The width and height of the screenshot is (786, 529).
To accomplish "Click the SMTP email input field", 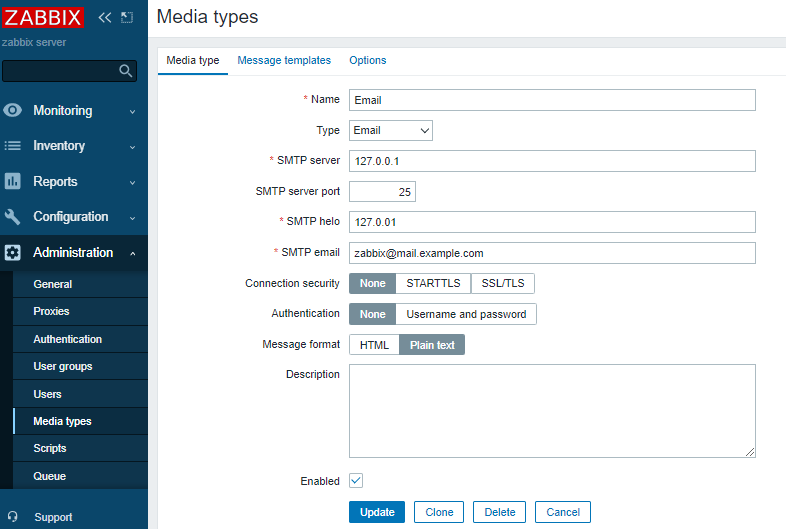I will (x=552, y=253).
